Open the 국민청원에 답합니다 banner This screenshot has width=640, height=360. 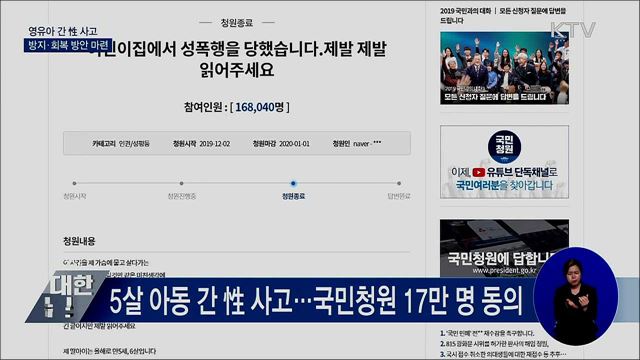point(504,248)
